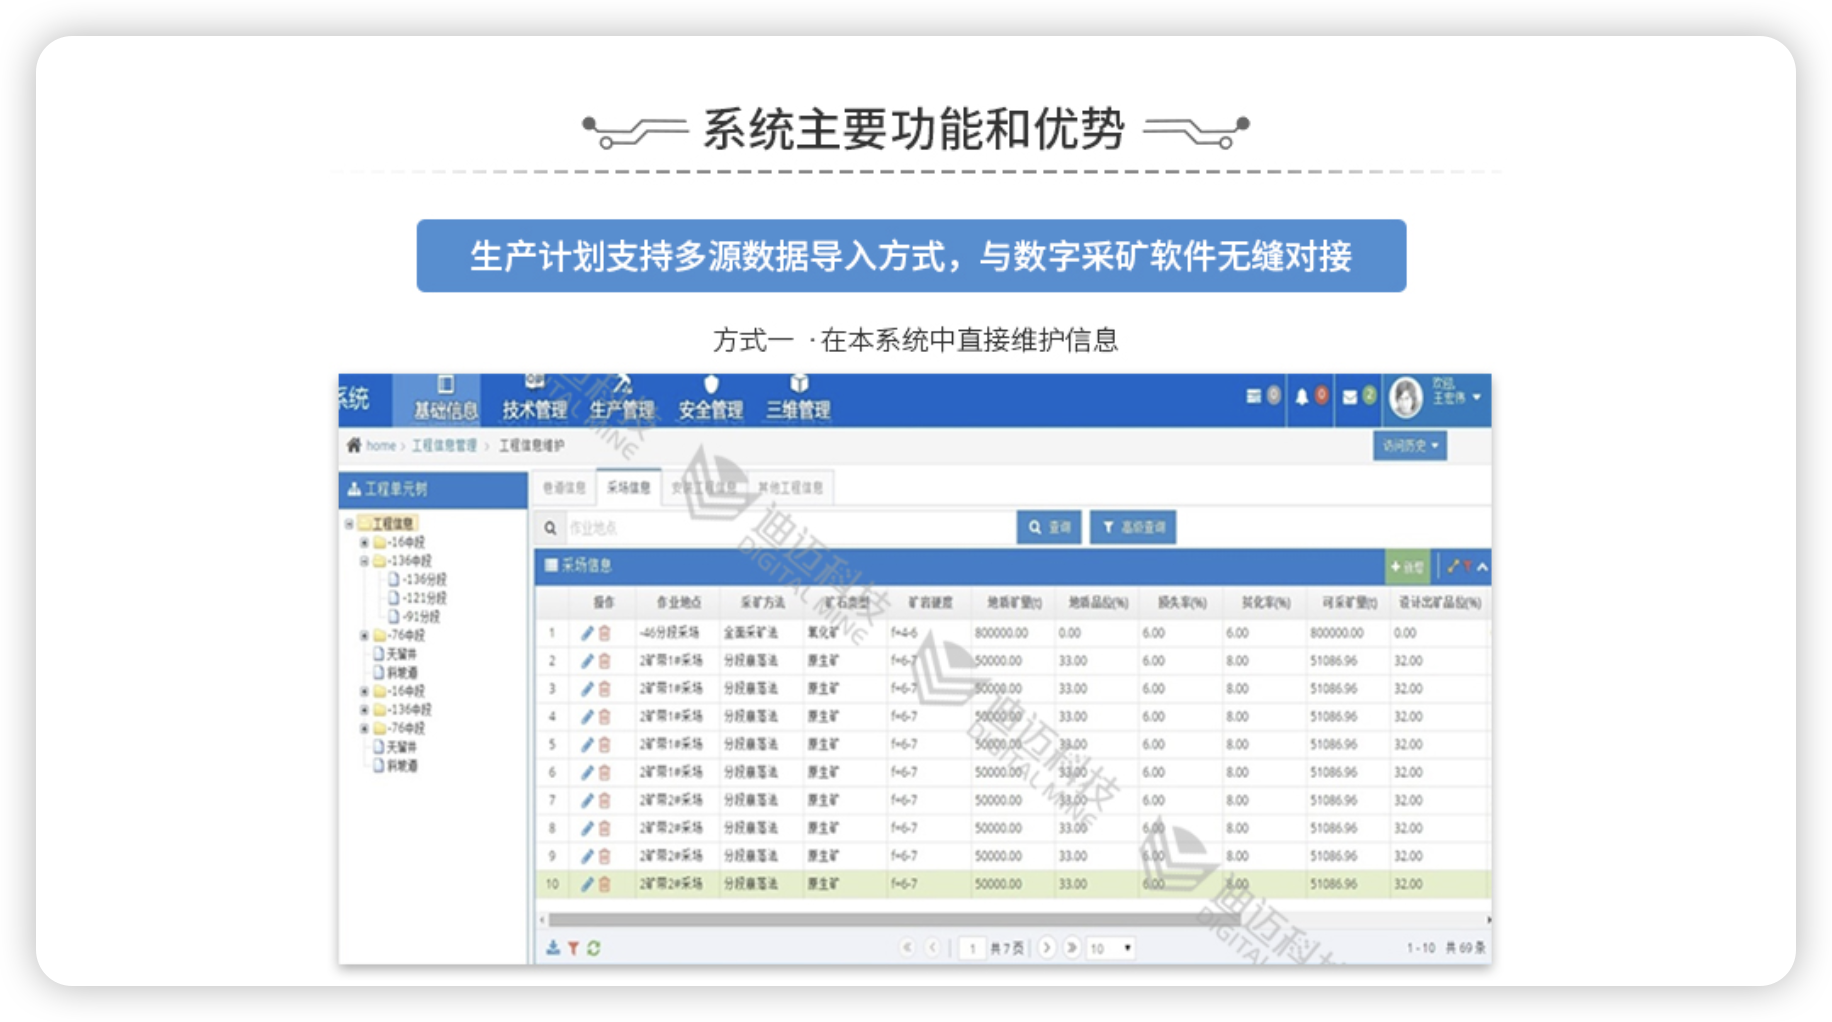Screen dimensions: 1832x1022
Task: Open the 访问历史 dropdown
Action: tap(1409, 446)
